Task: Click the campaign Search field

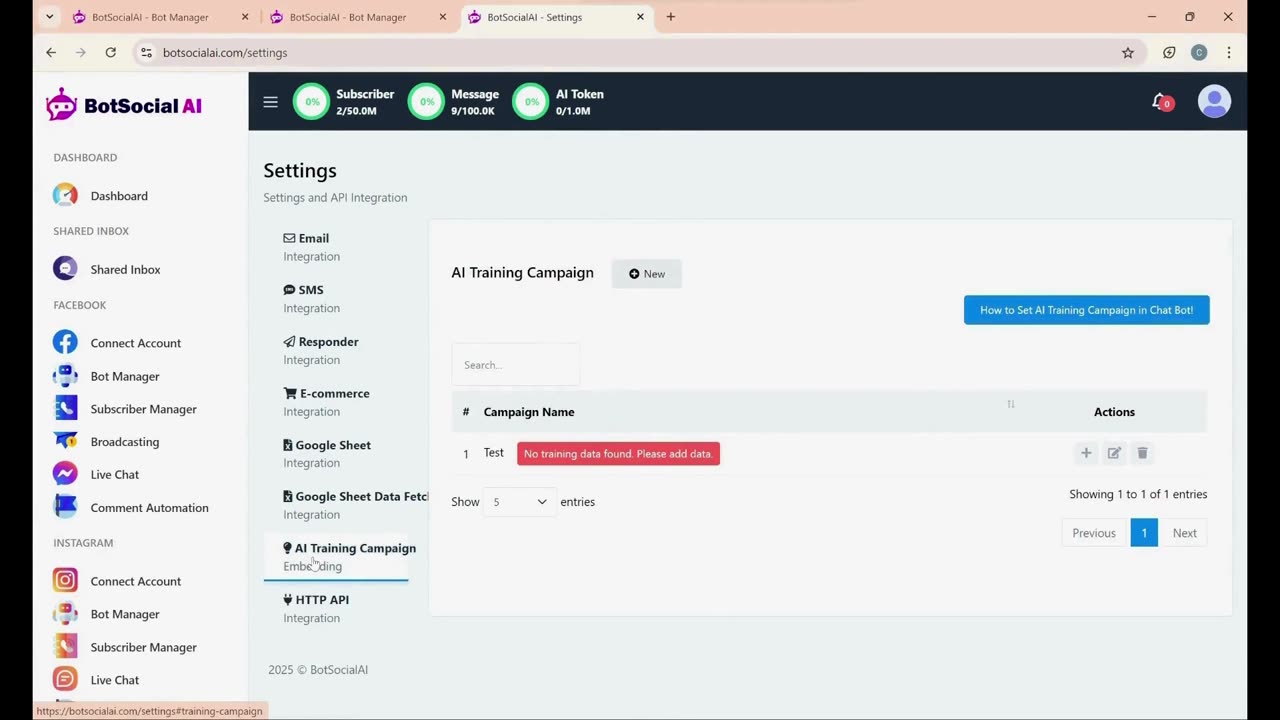Action: tap(515, 365)
